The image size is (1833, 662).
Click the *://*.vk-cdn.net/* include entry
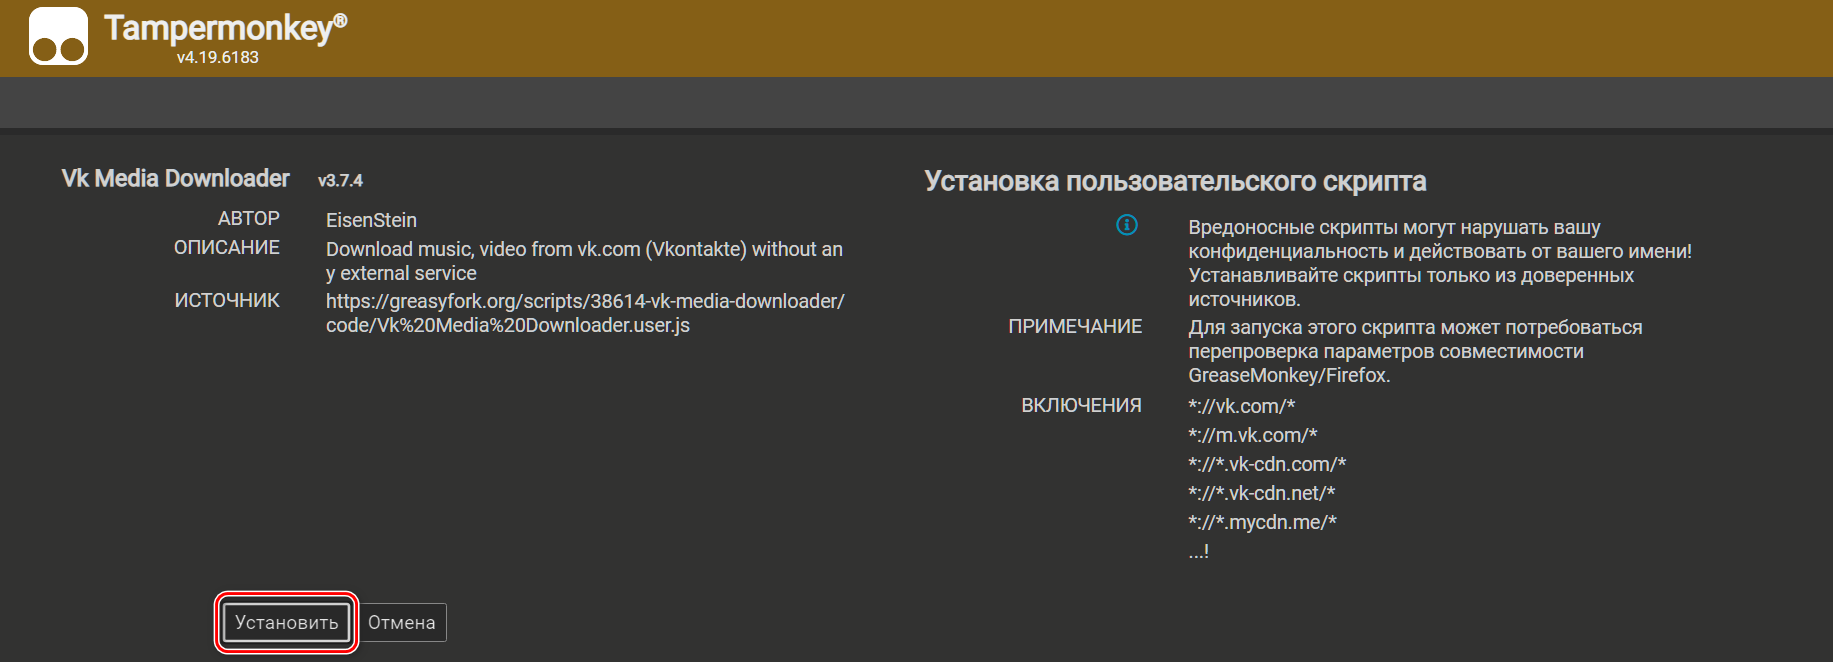click(1262, 493)
